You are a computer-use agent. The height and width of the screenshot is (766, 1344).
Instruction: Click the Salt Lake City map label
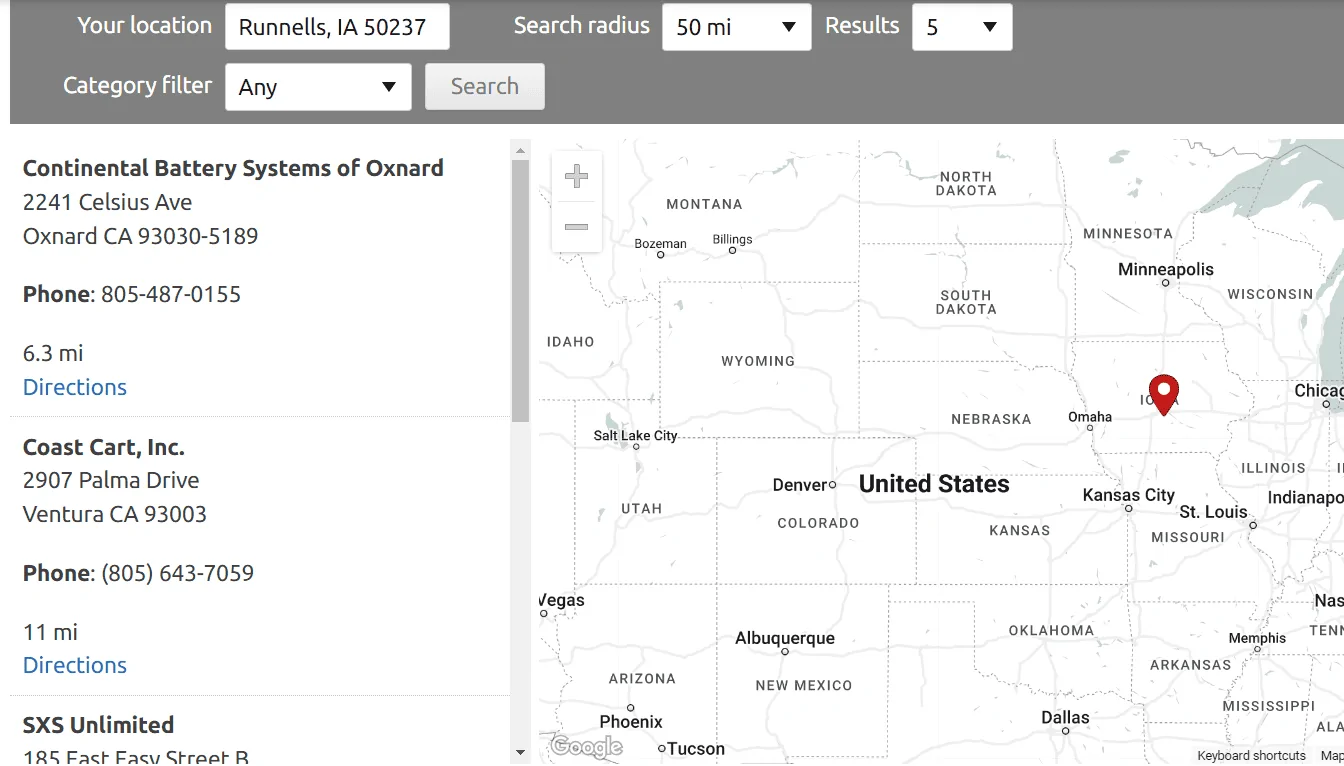click(635, 435)
